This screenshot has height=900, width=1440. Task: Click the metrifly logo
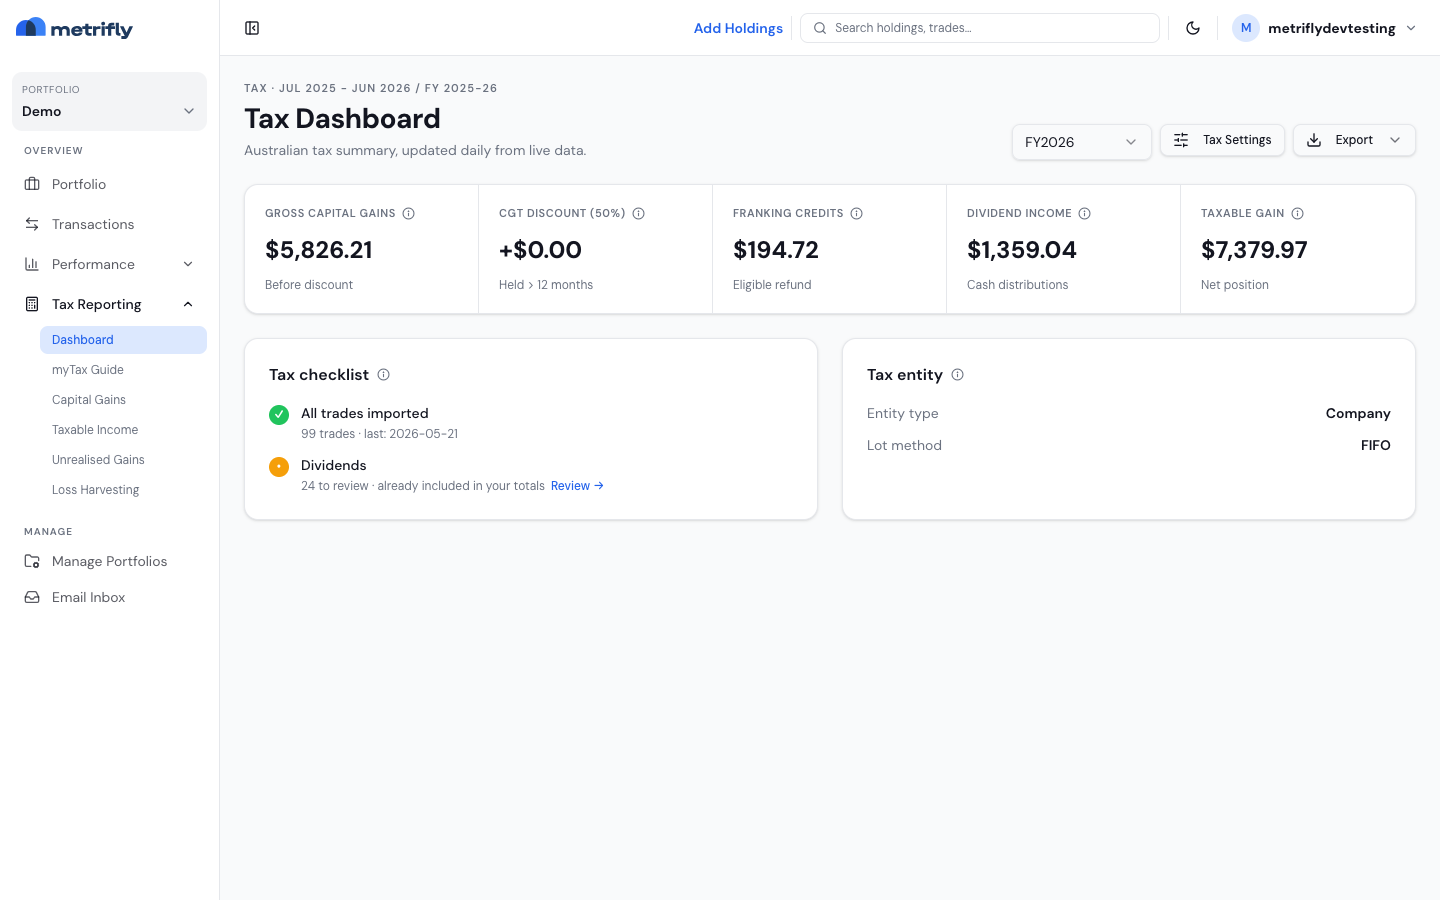(x=74, y=28)
